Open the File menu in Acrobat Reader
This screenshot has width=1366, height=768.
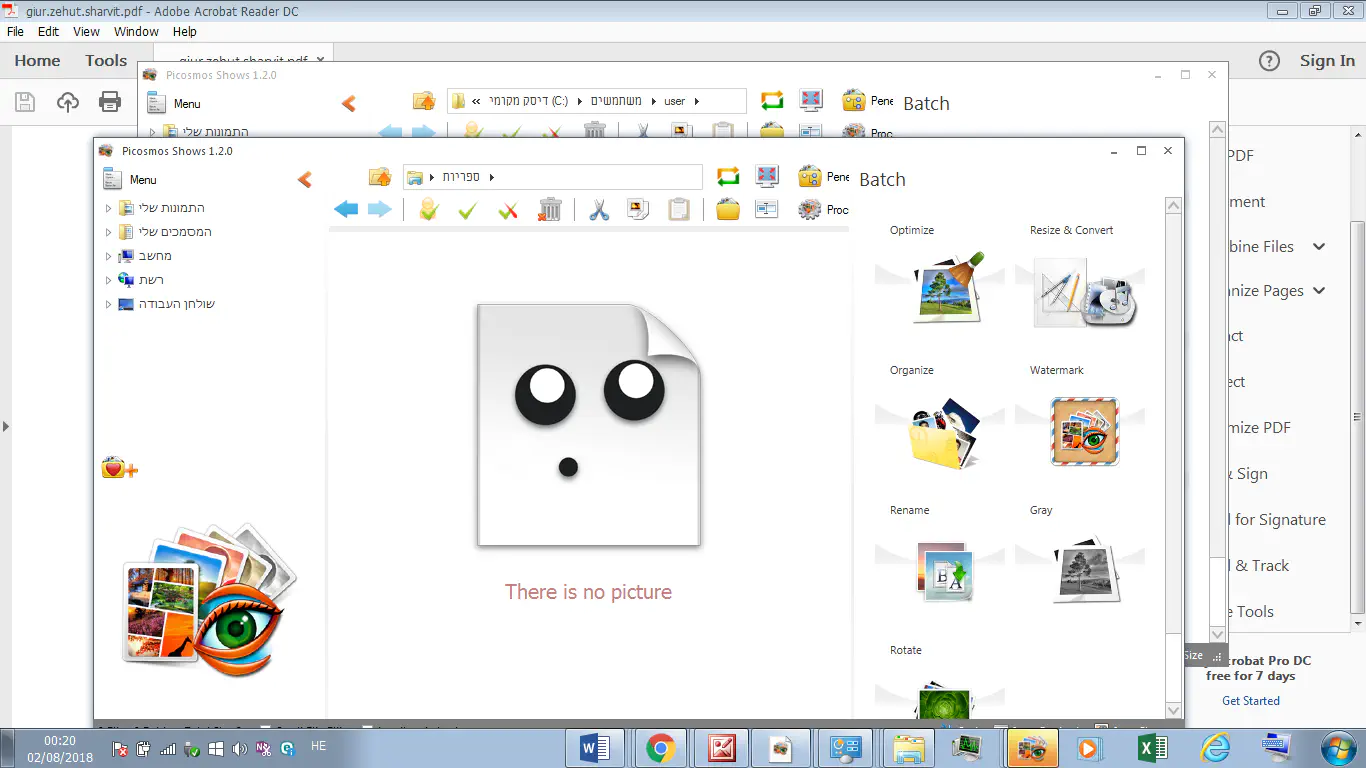(x=16, y=31)
